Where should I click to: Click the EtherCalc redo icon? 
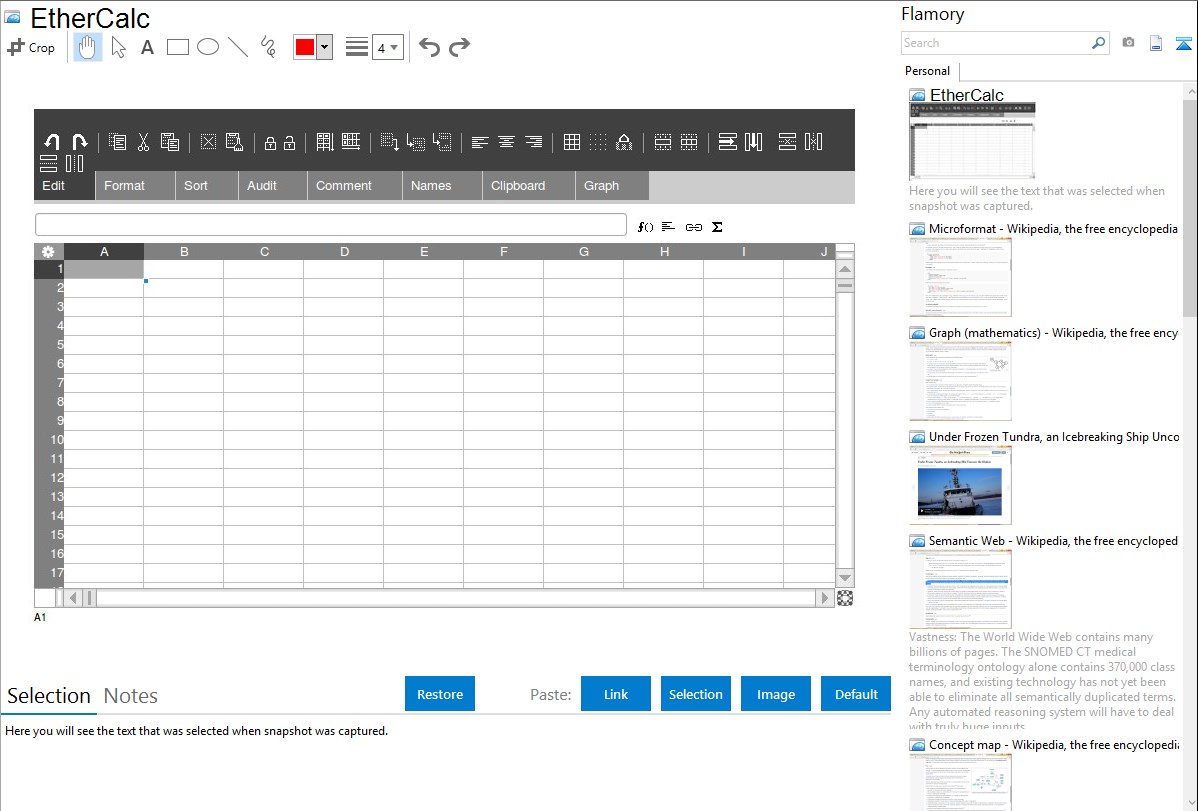[79, 141]
